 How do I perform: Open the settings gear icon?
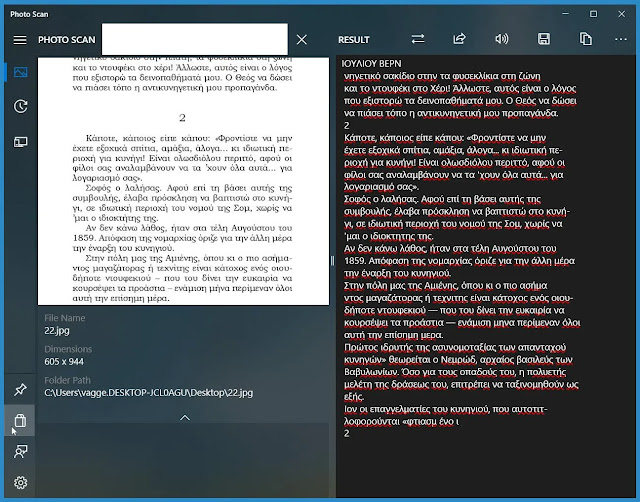[20, 483]
